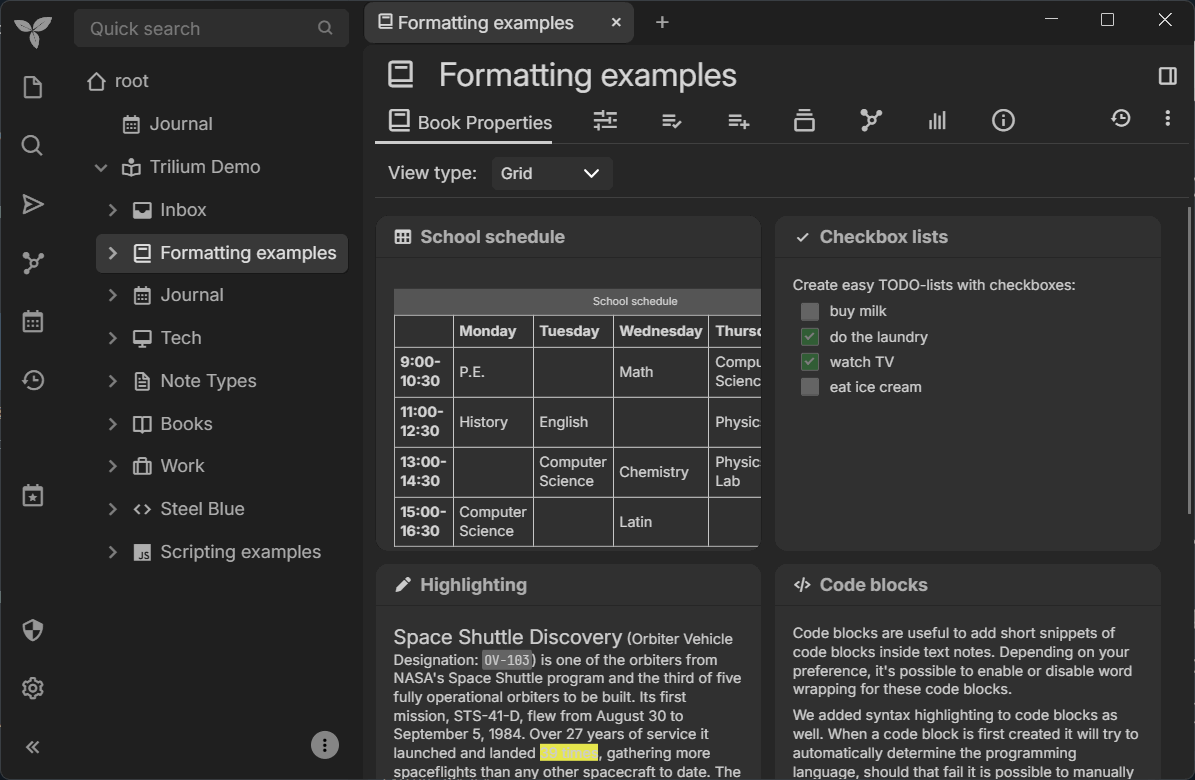The width and height of the screenshot is (1195, 780).
Task: Click the Quick search input field
Action: [200, 29]
